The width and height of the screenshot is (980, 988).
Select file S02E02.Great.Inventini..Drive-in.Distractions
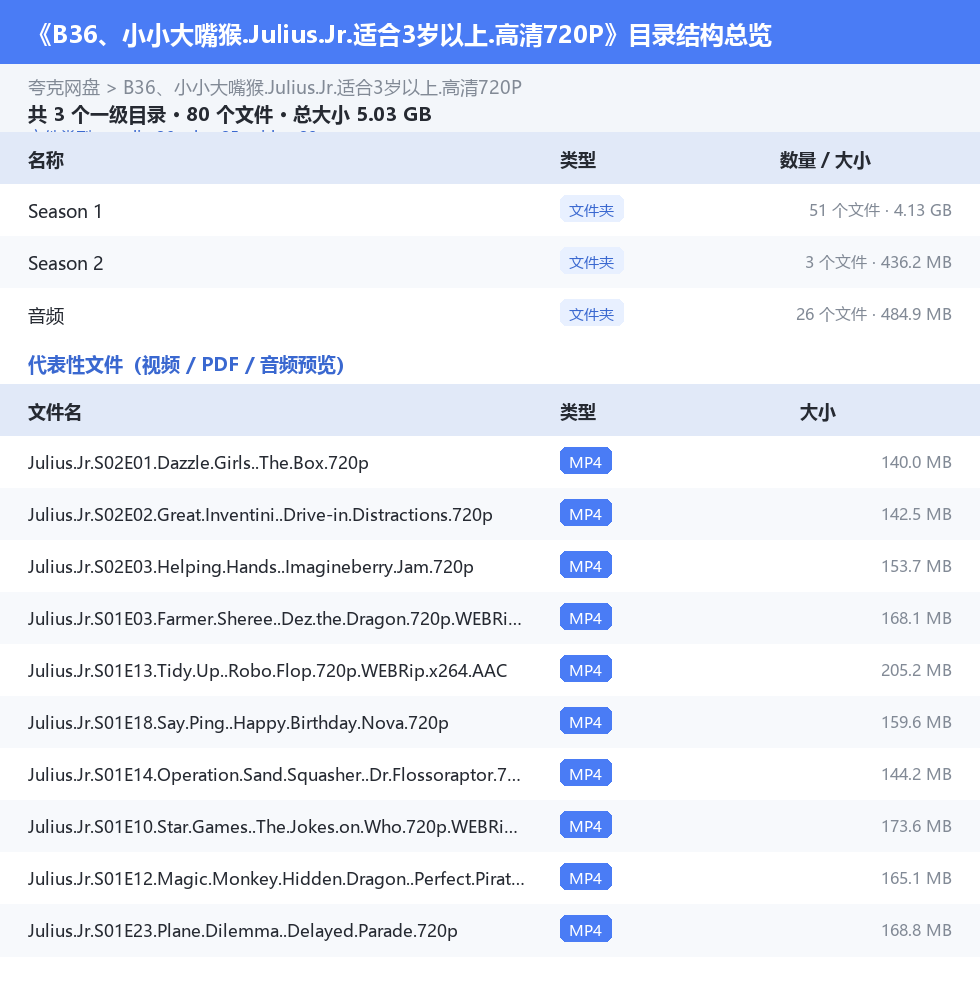pyautogui.click(x=260, y=515)
